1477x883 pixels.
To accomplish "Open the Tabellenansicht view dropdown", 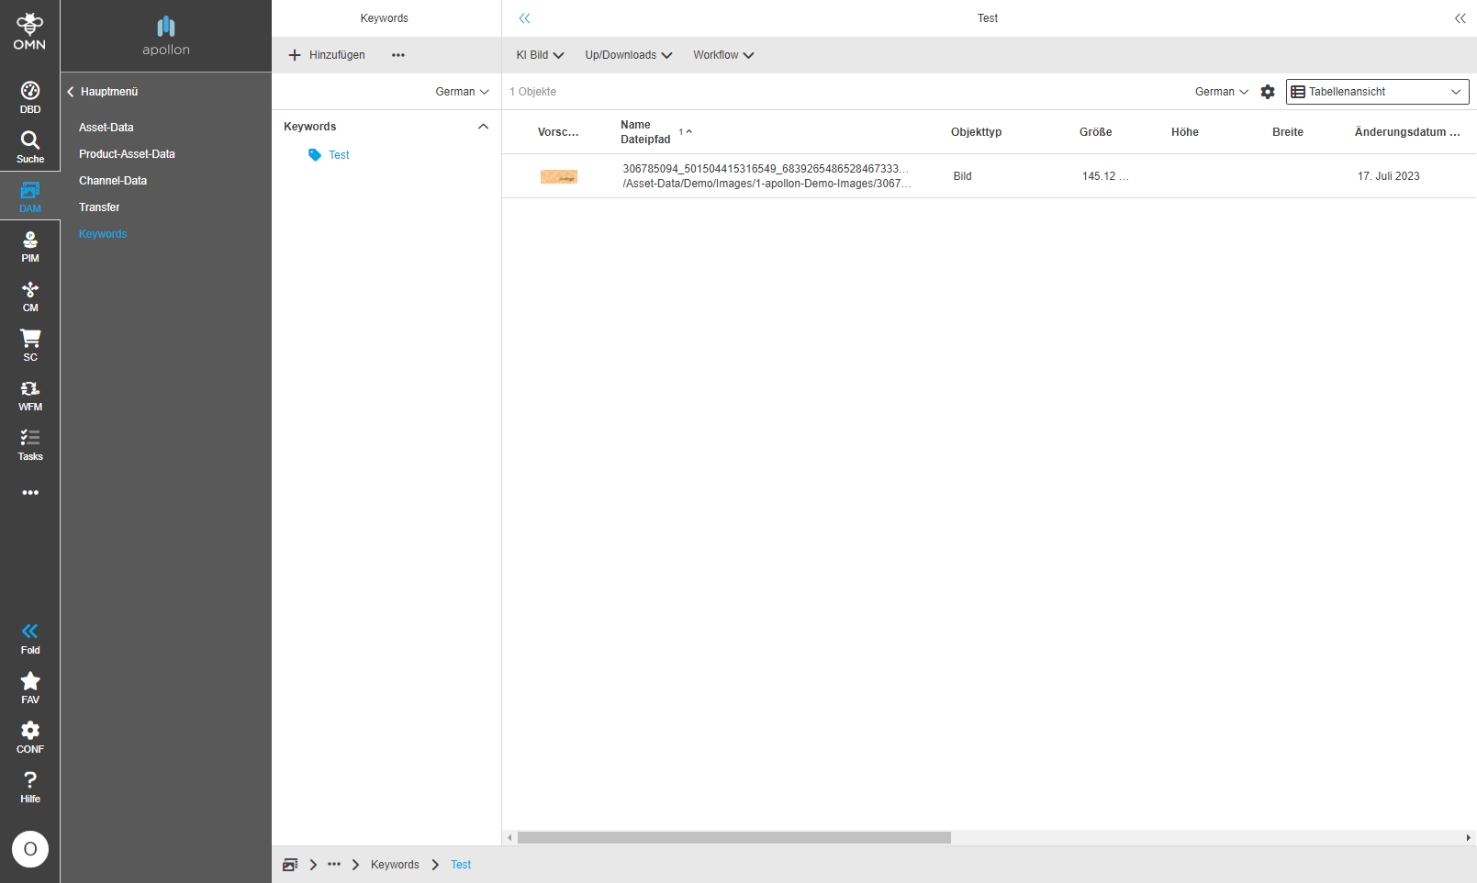I will point(1377,92).
